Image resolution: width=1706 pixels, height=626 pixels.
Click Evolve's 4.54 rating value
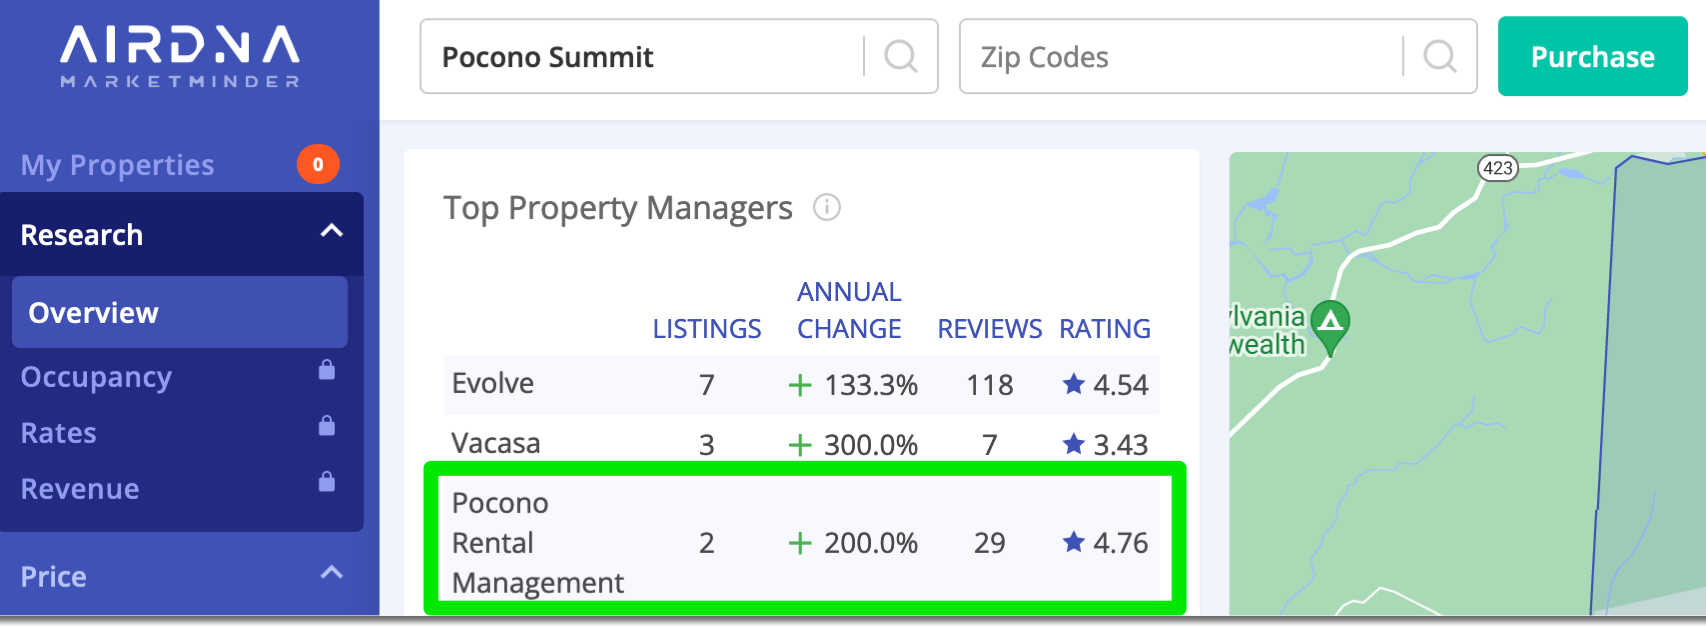(1121, 385)
